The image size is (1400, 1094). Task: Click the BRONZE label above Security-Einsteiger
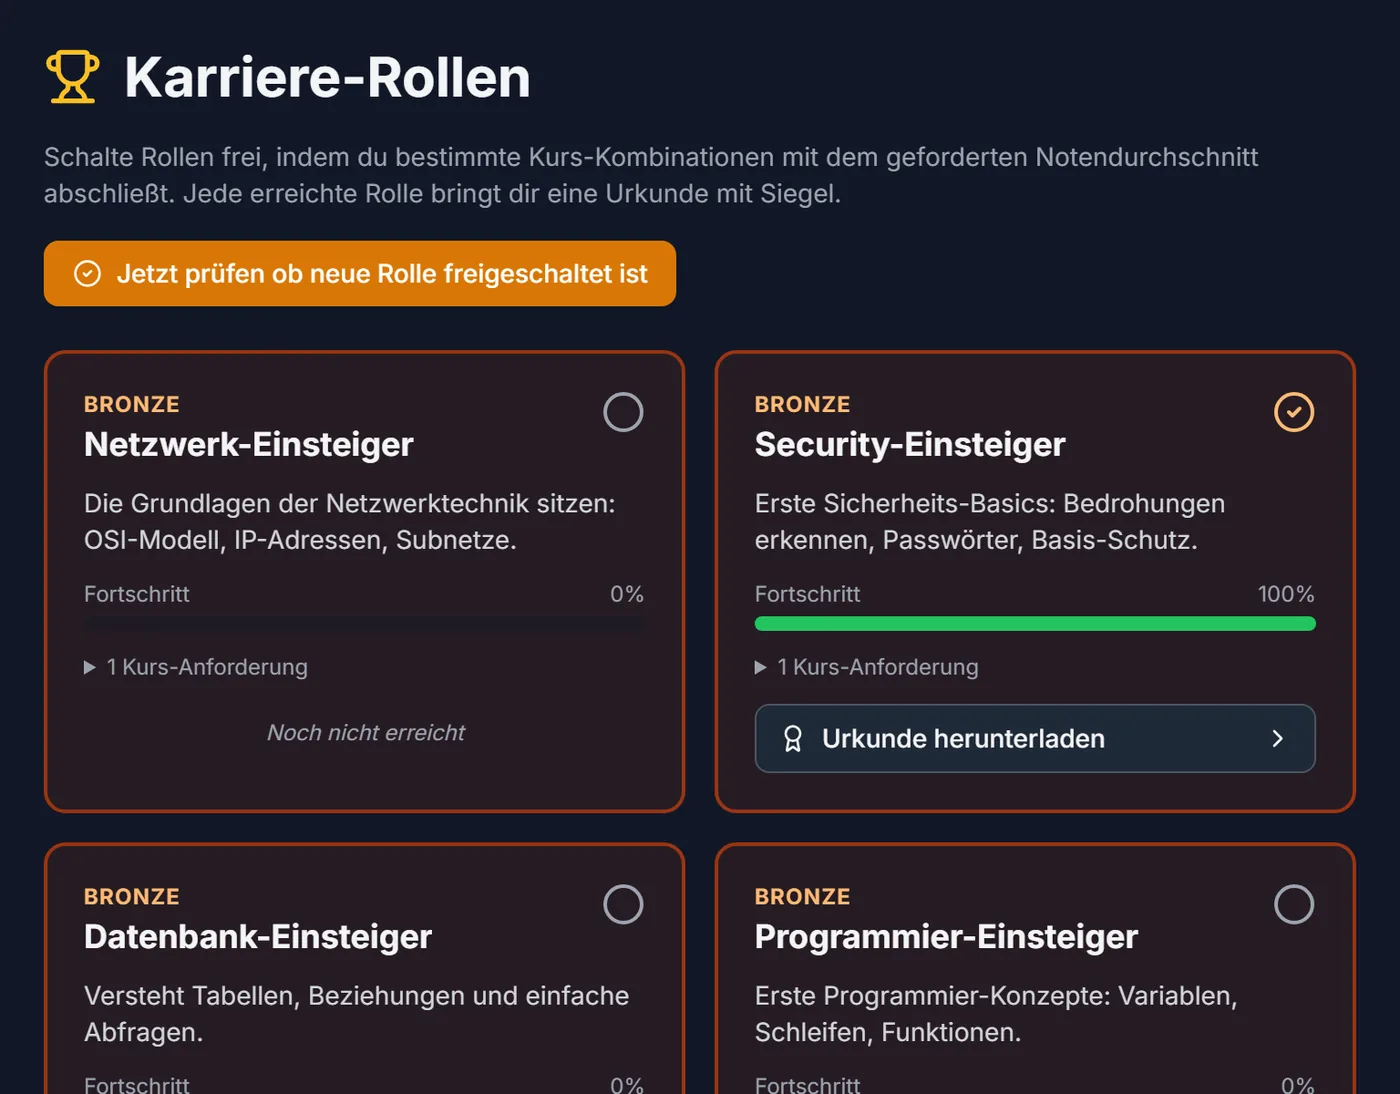click(803, 404)
